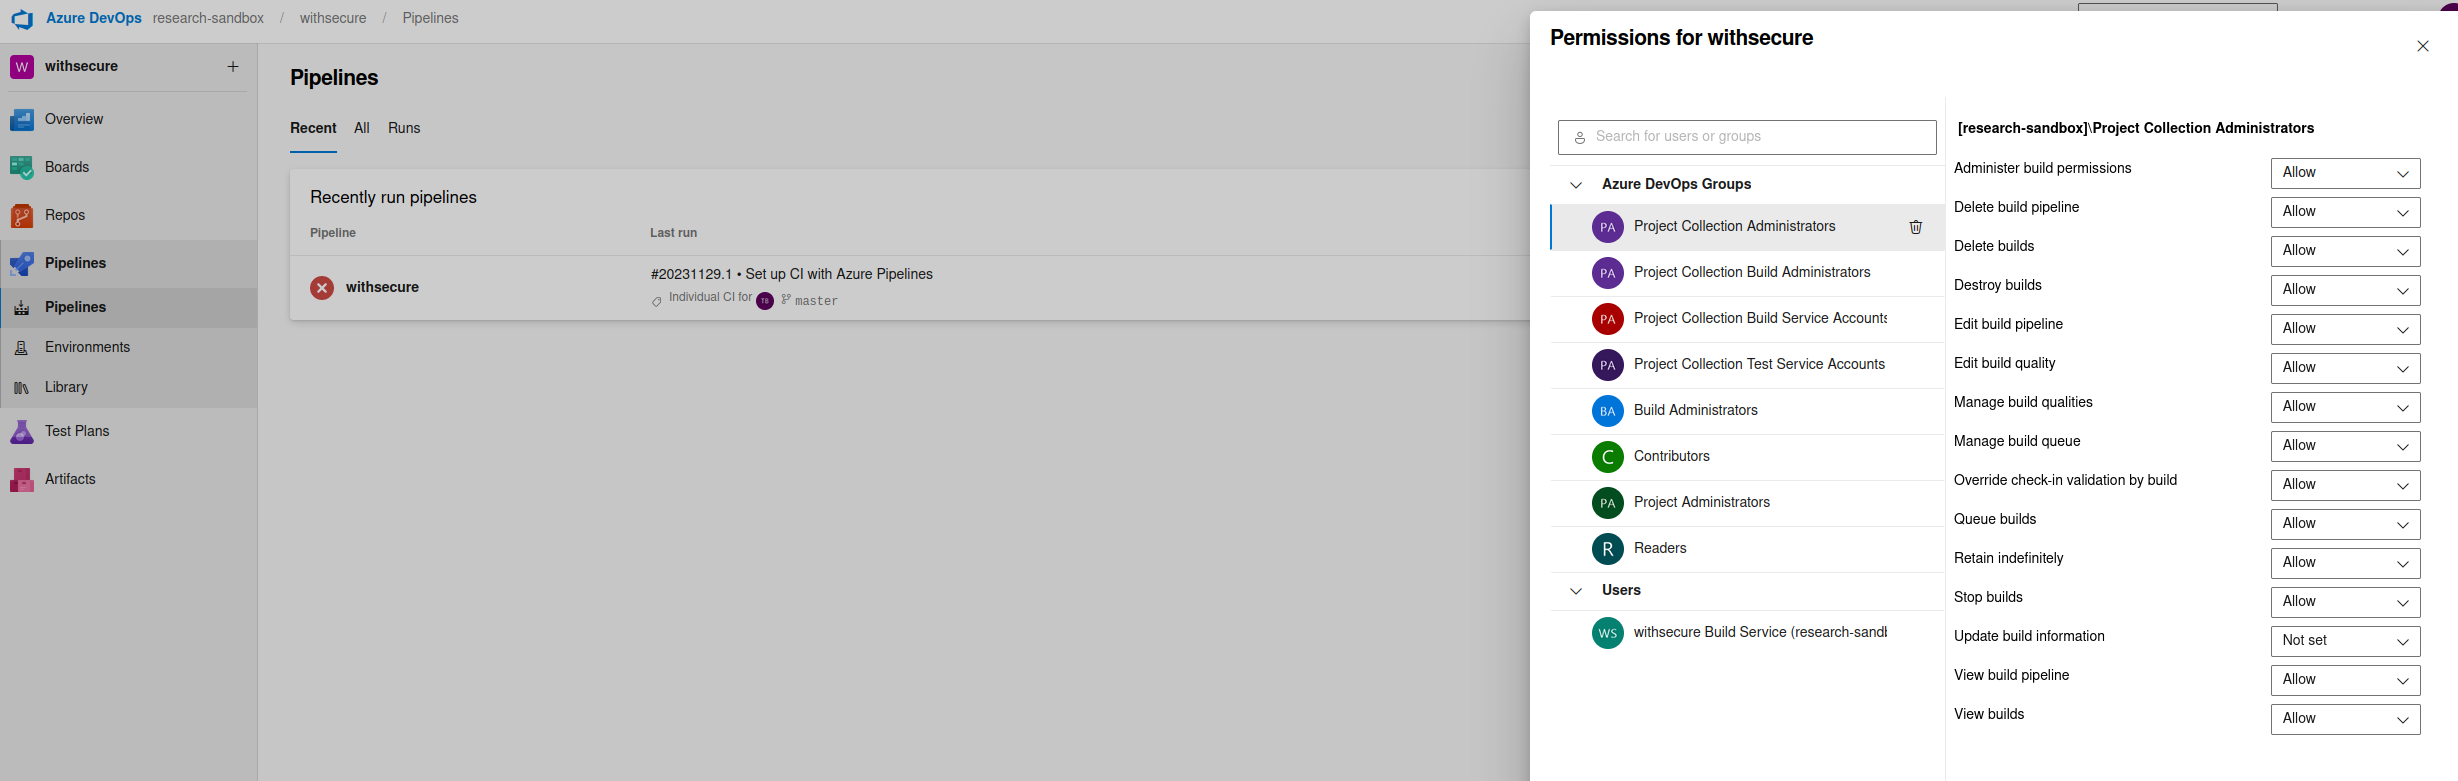
Task: Click the withsecure project W avatar
Action: (x=22, y=67)
